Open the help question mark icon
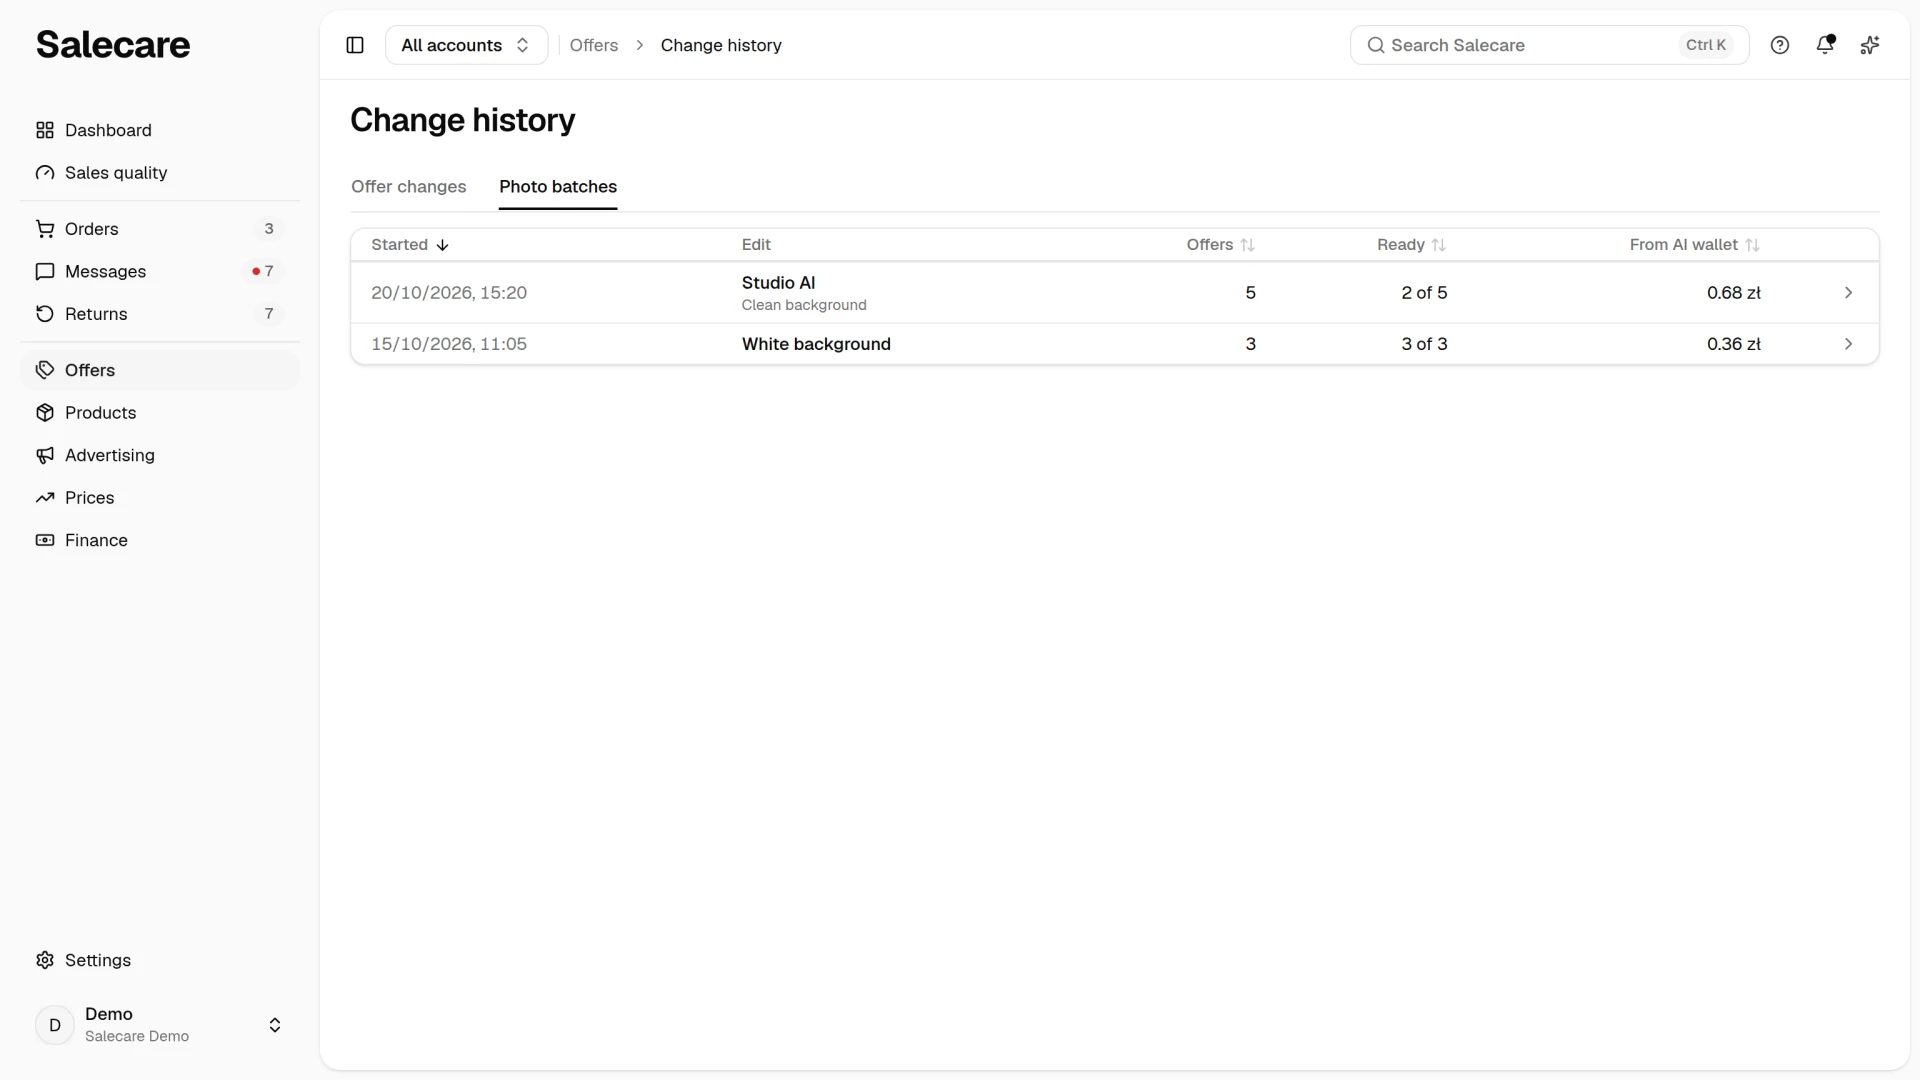The image size is (1920, 1080). point(1780,45)
